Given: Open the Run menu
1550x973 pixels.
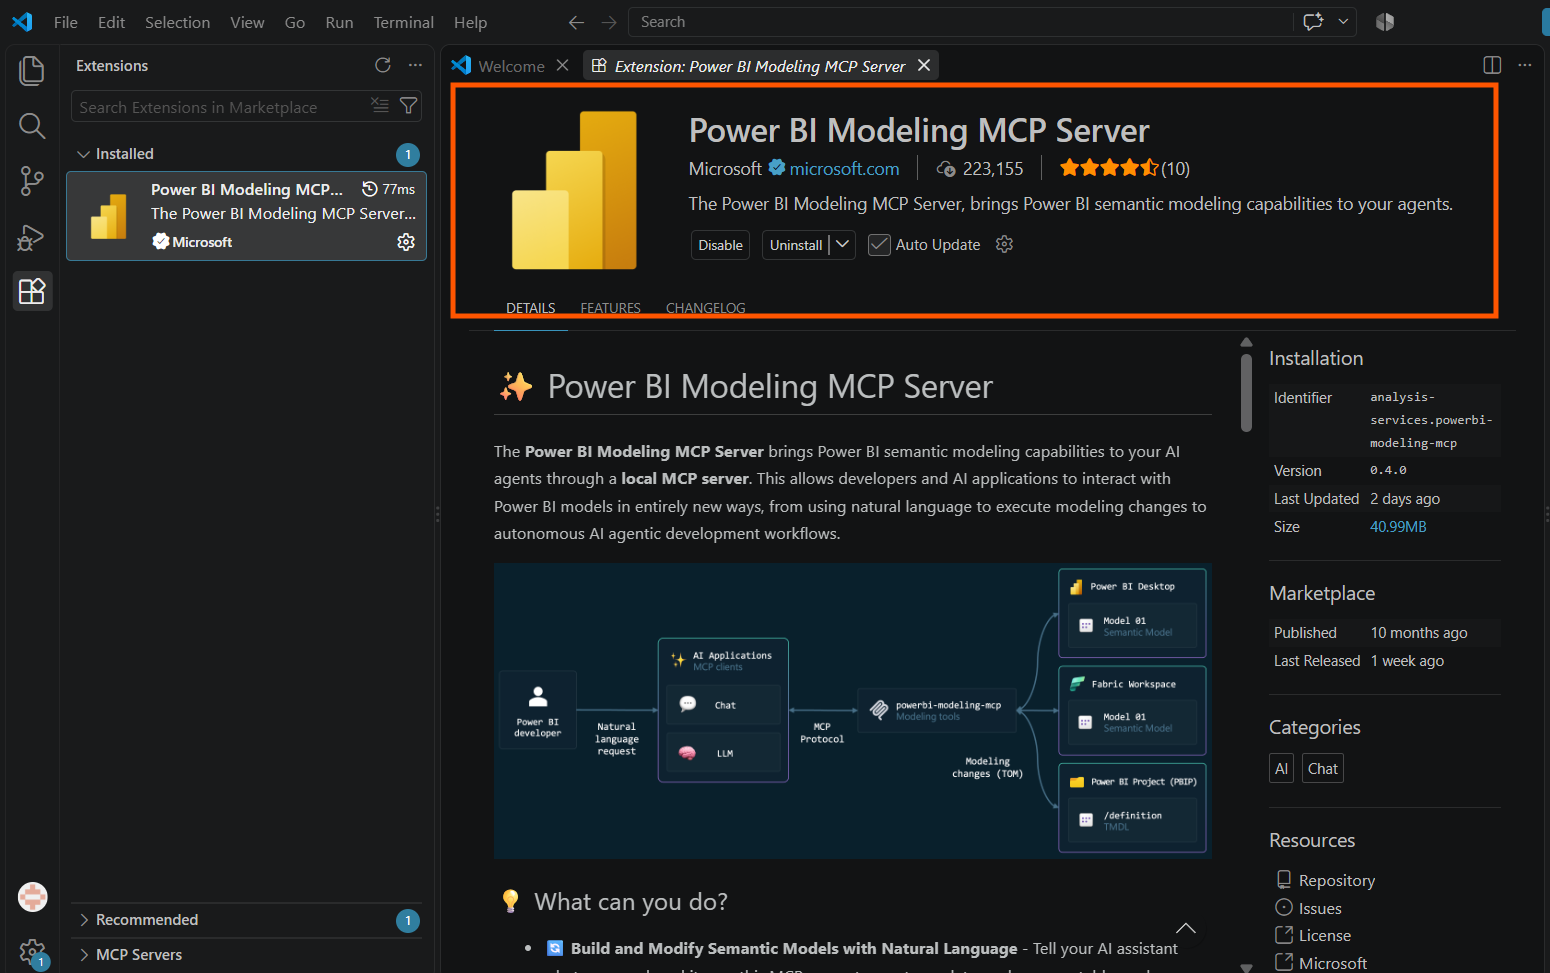Looking at the screenshot, I should coord(339,22).
